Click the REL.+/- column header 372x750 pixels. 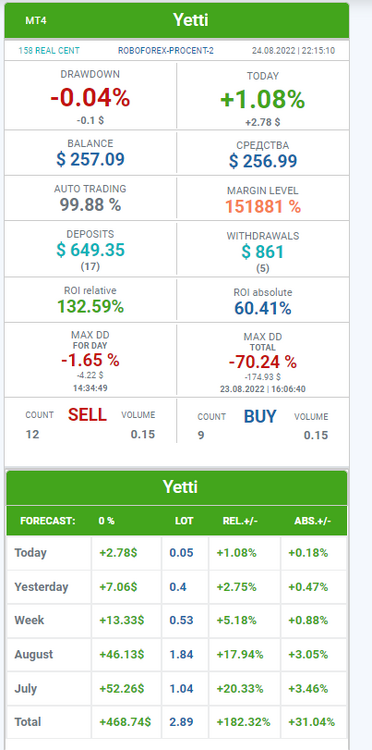(x=241, y=521)
